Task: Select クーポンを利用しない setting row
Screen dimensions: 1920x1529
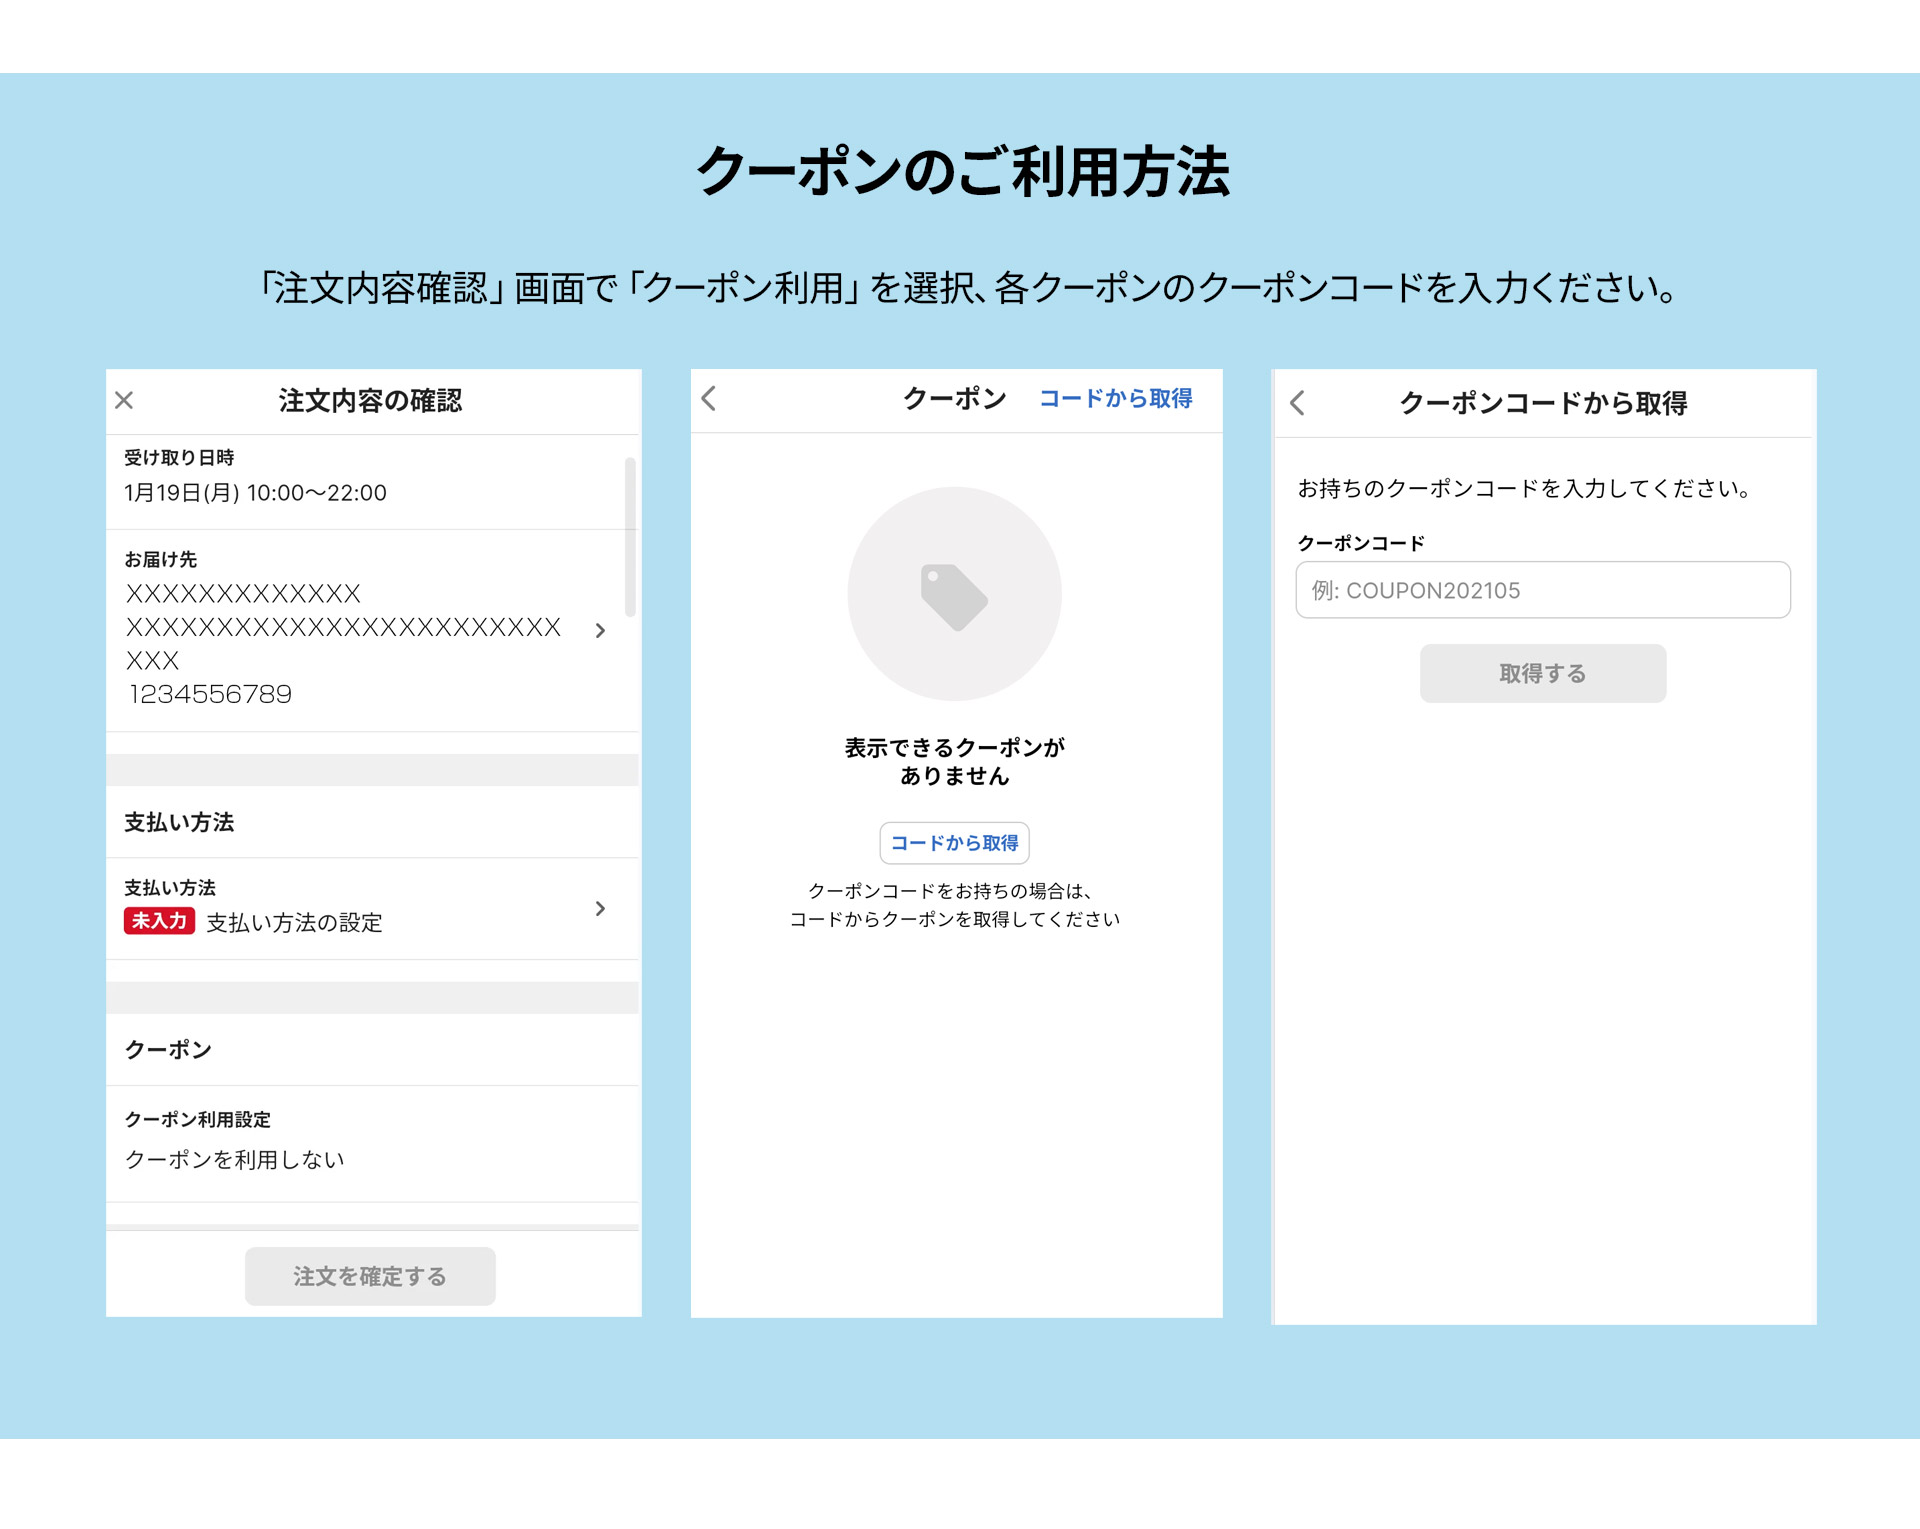Action: (372, 1143)
